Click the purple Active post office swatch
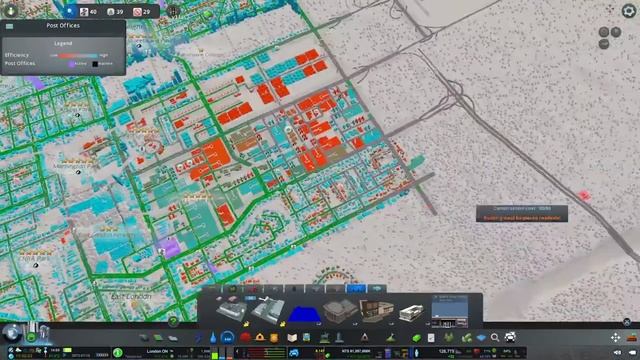Image resolution: width=640 pixels, height=360 pixels. [x=71, y=64]
